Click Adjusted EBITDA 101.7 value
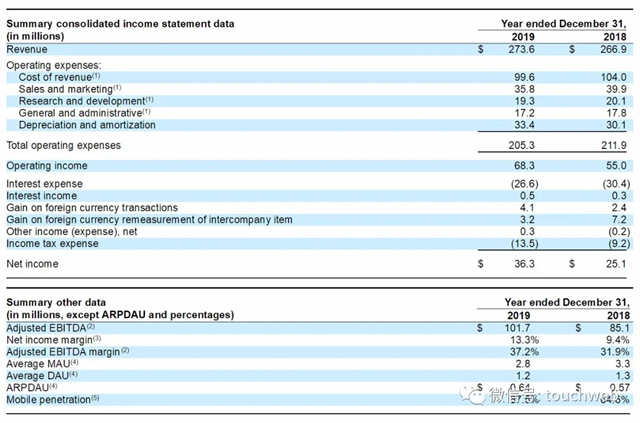This screenshot has height=423, width=640. tap(517, 328)
